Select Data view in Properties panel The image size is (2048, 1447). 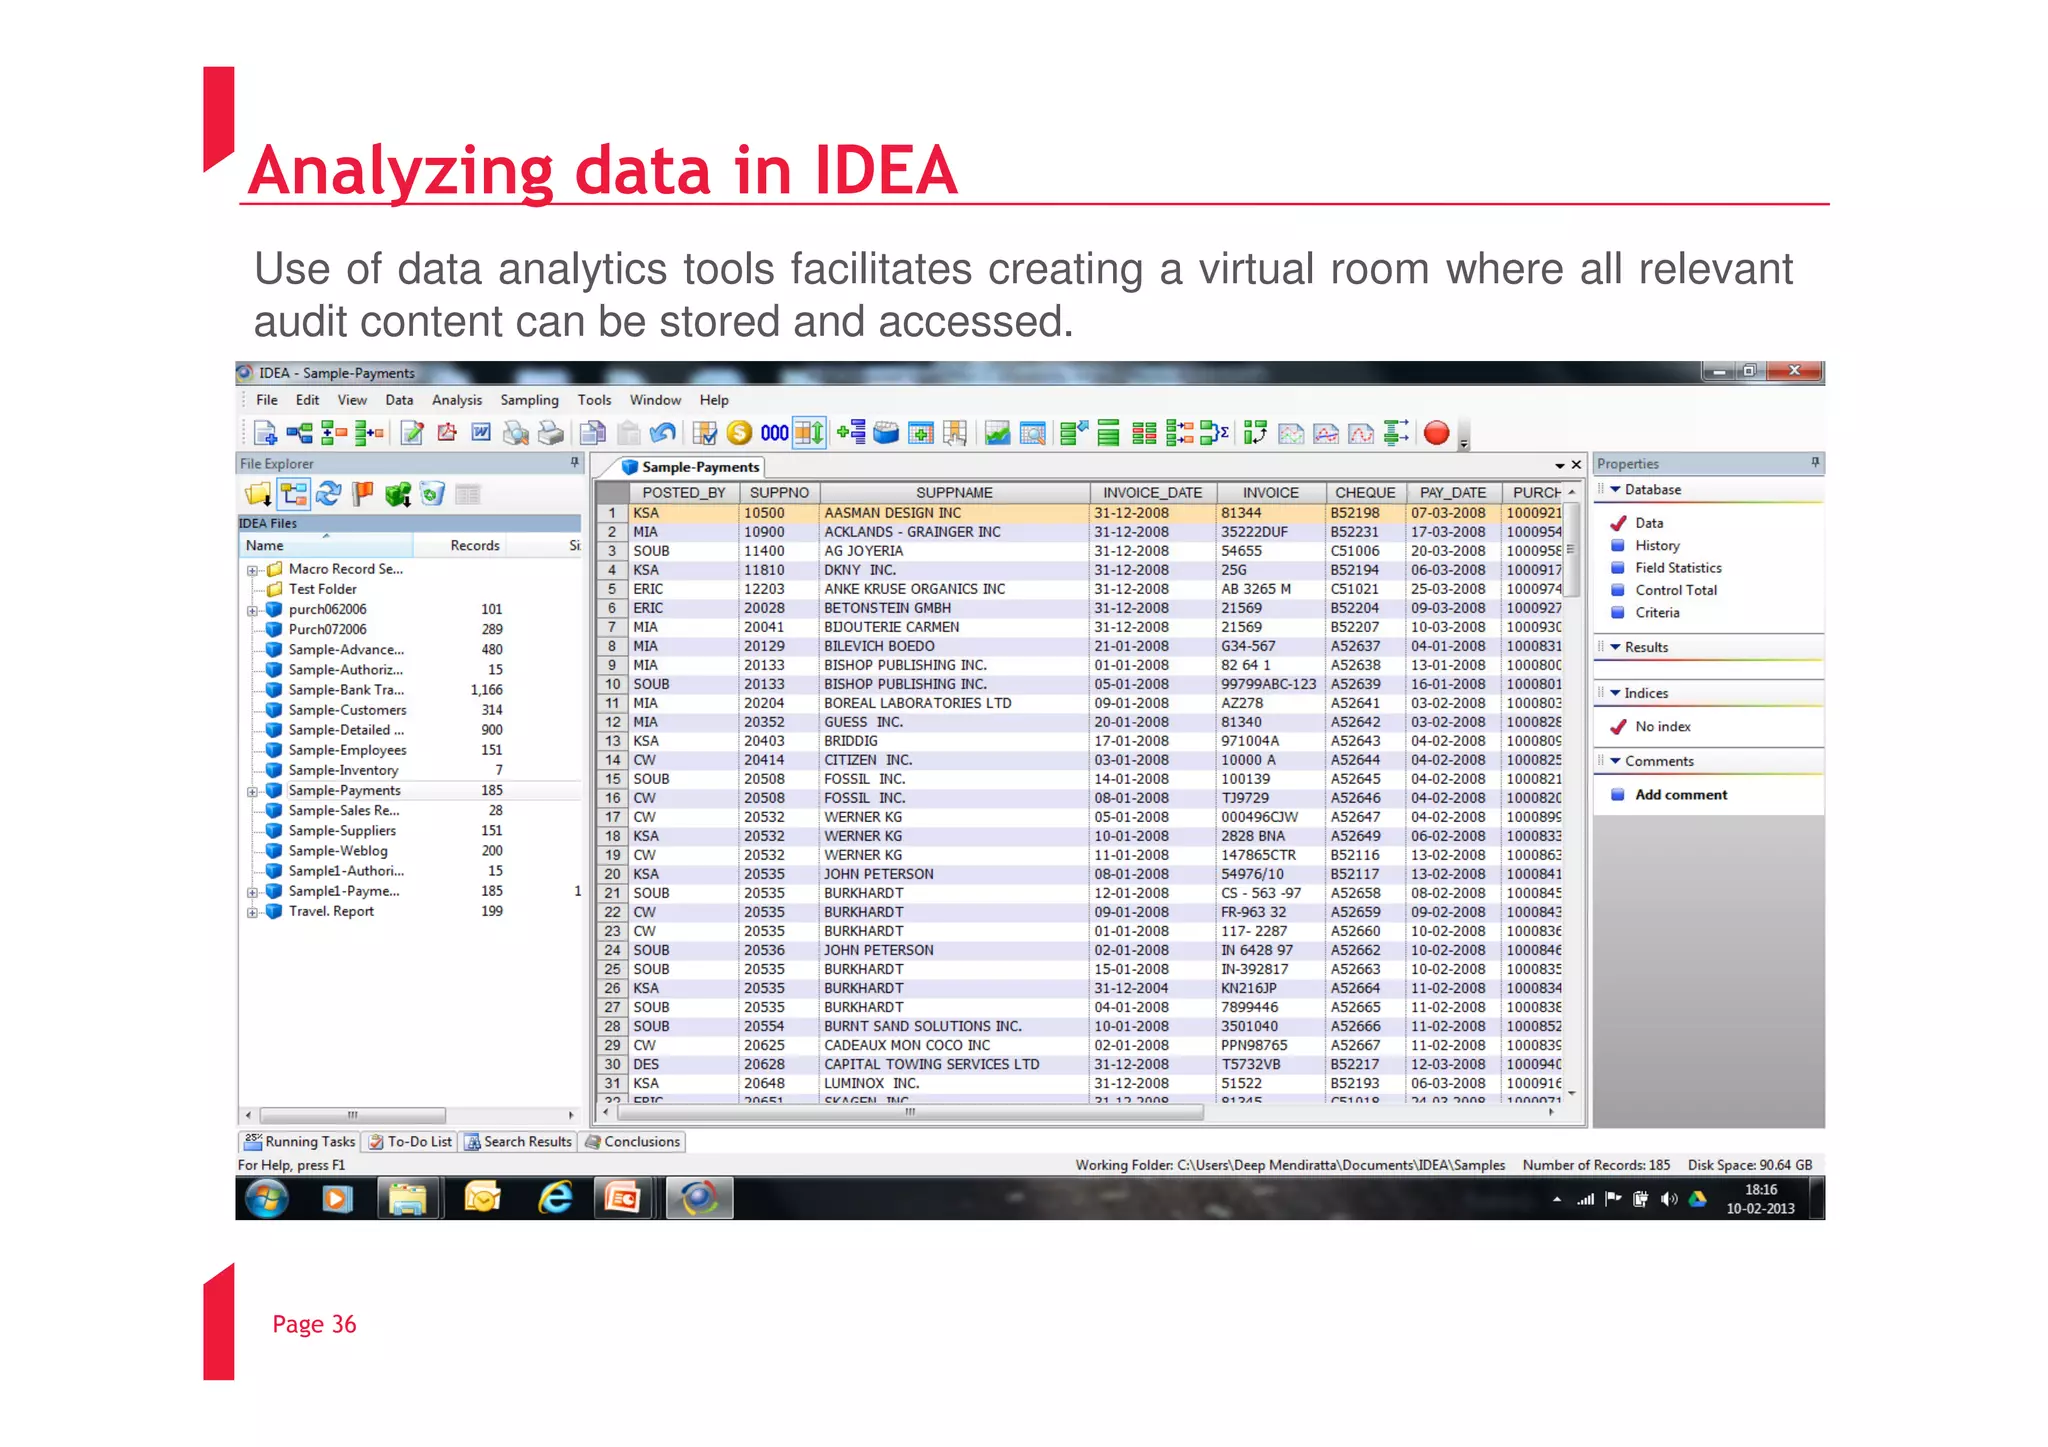1649,523
